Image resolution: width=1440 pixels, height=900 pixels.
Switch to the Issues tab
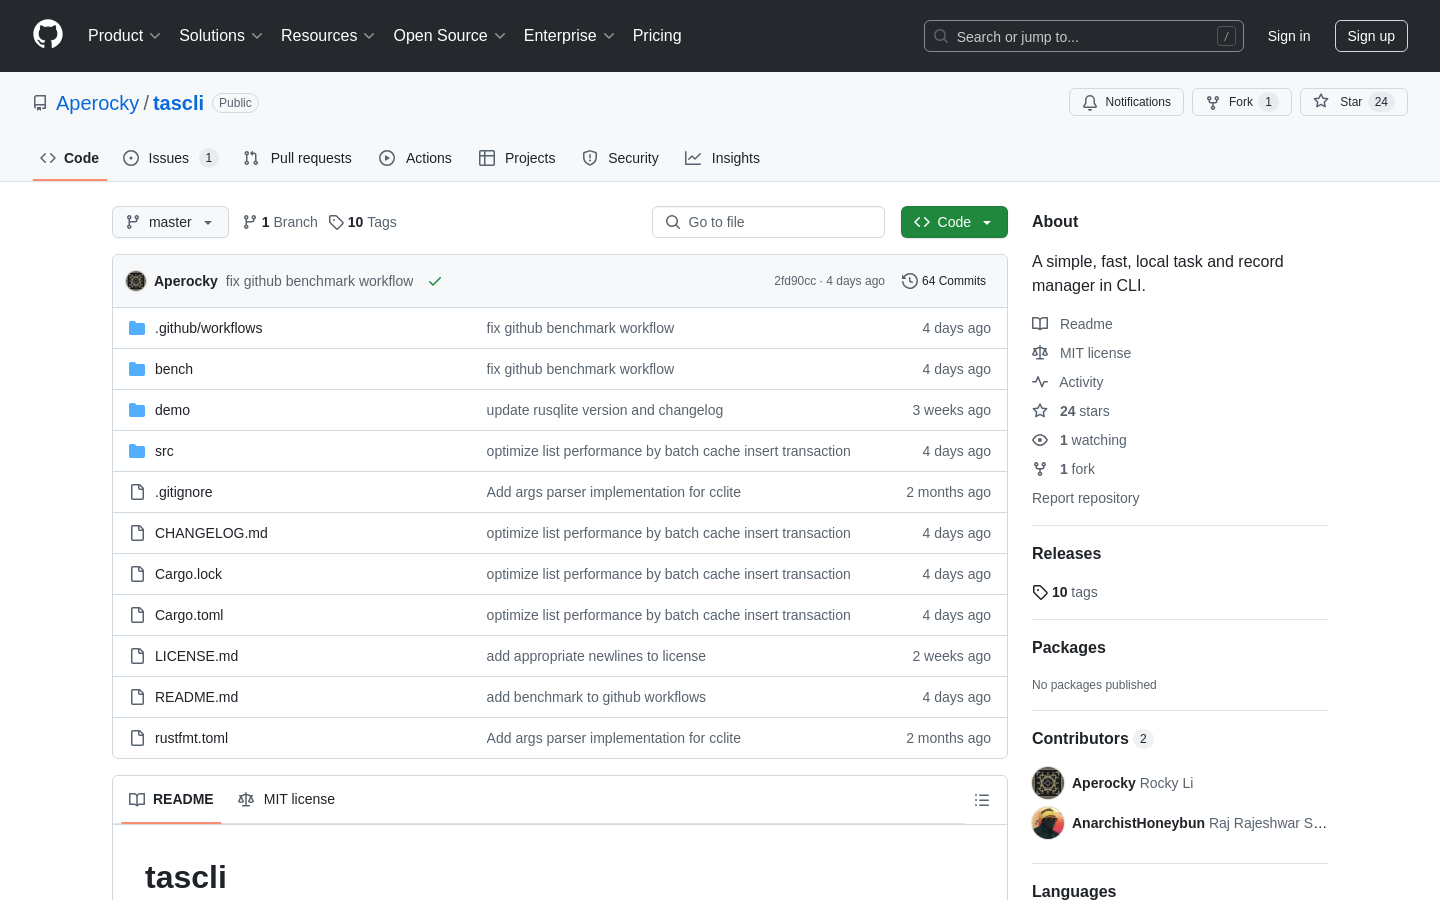170,158
